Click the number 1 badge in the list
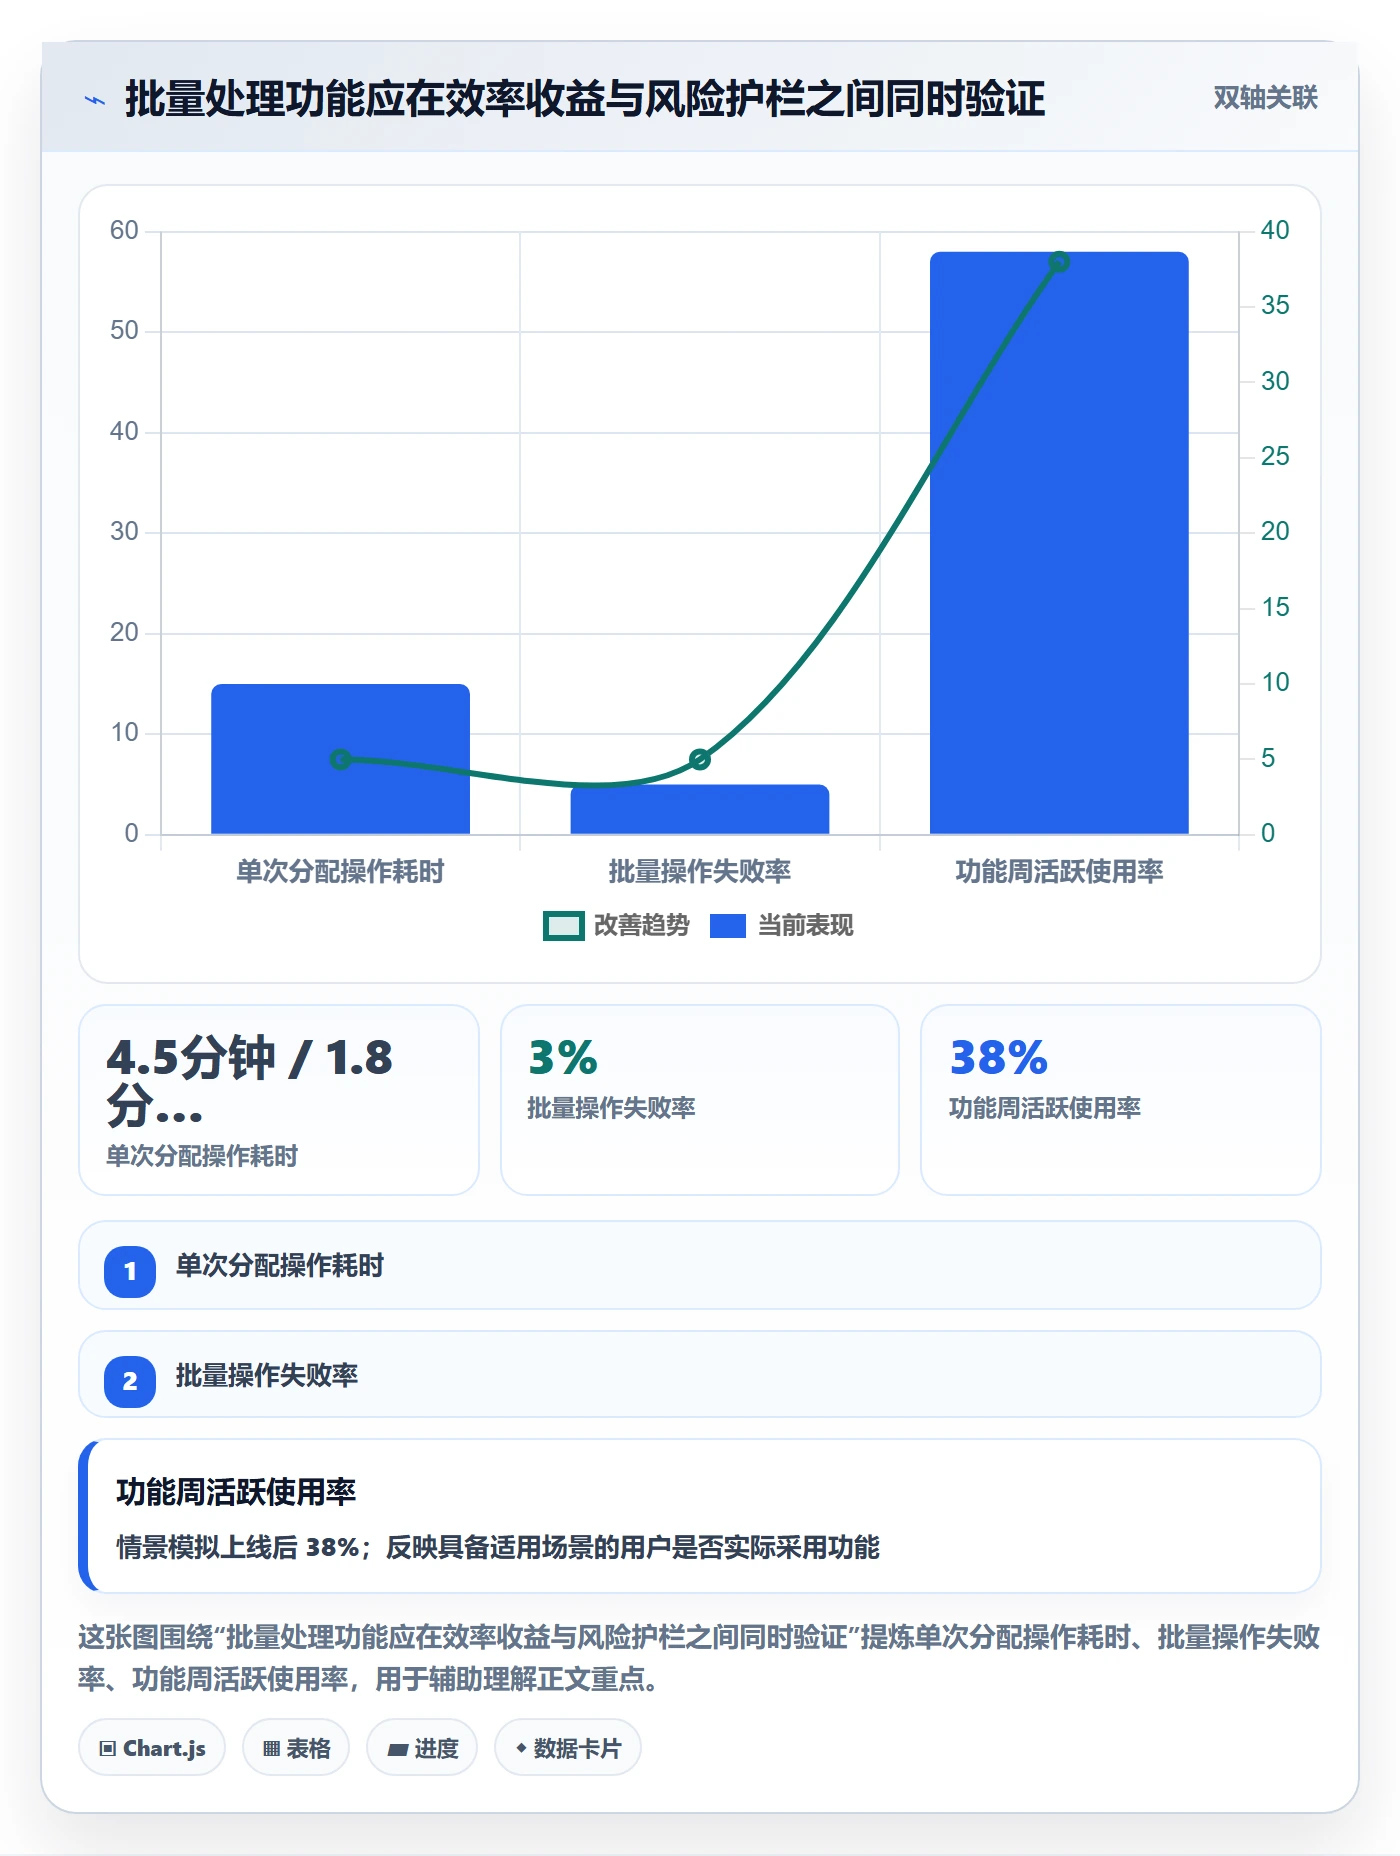1400x1856 pixels. (130, 1272)
